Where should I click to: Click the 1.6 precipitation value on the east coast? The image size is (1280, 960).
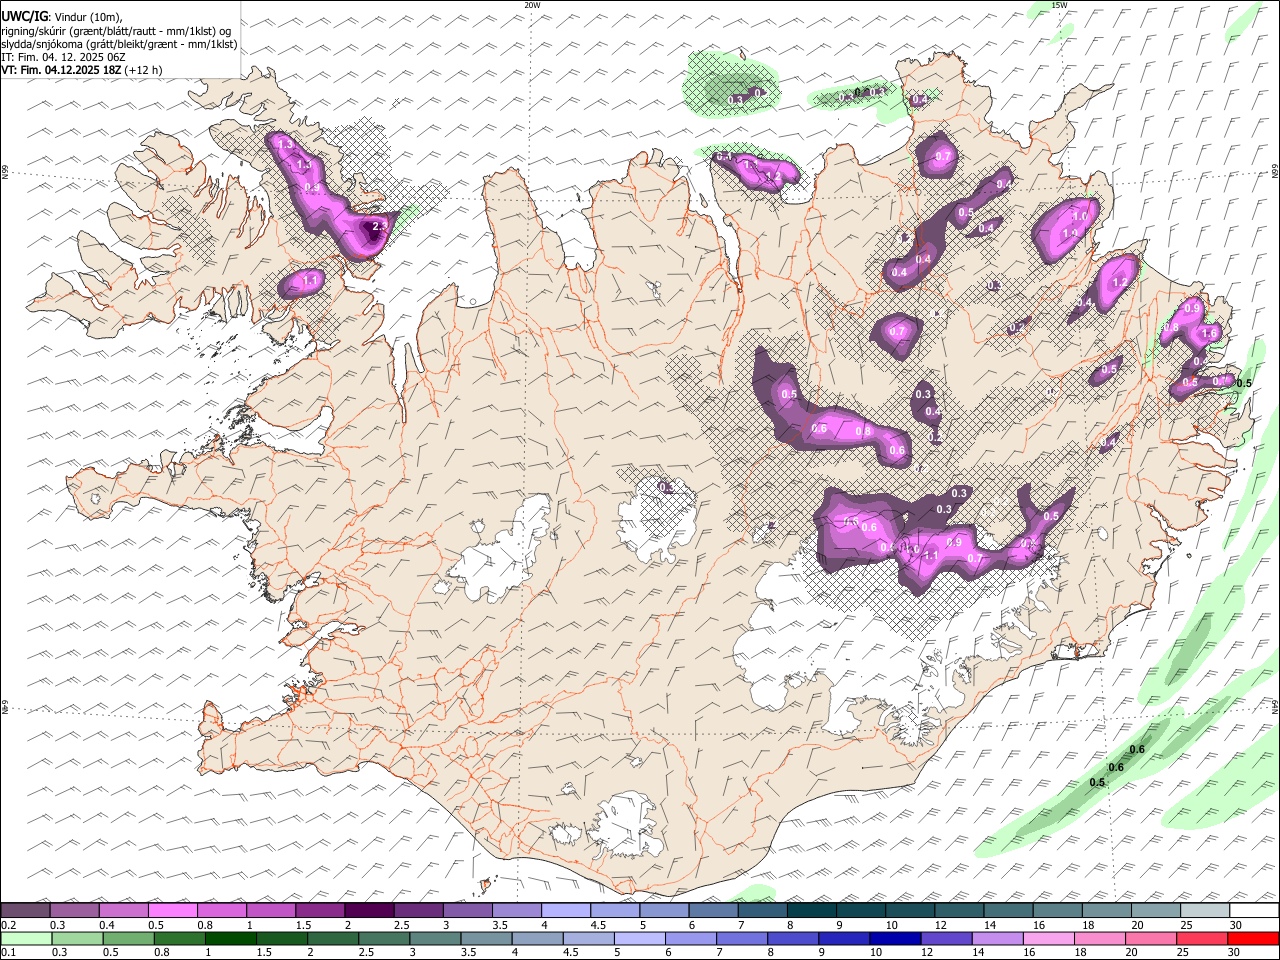click(x=1208, y=334)
